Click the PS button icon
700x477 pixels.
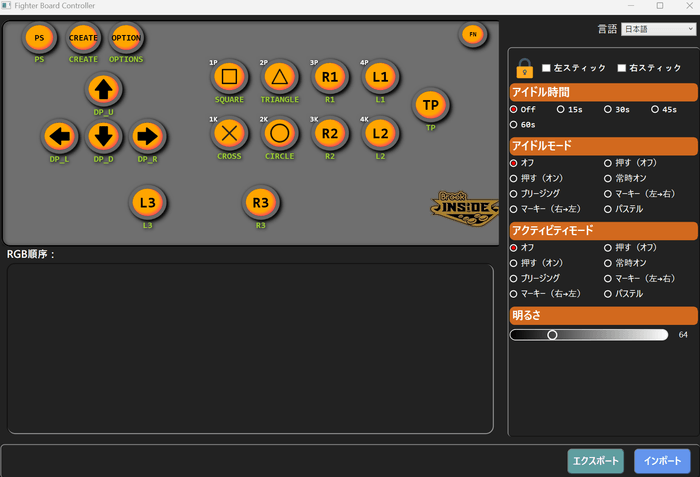coord(39,38)
